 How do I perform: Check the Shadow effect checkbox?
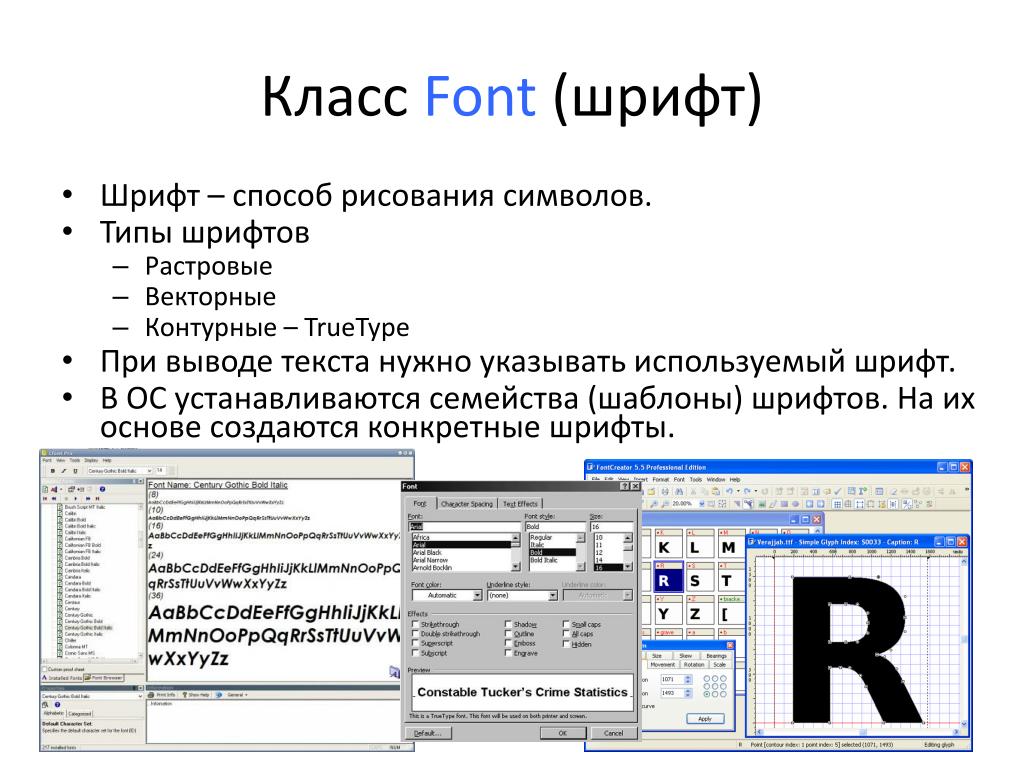(x=508, y=624)
